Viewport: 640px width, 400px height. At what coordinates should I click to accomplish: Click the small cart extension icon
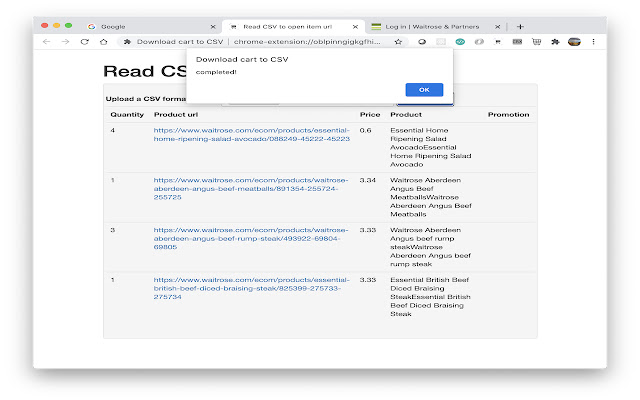498,42
